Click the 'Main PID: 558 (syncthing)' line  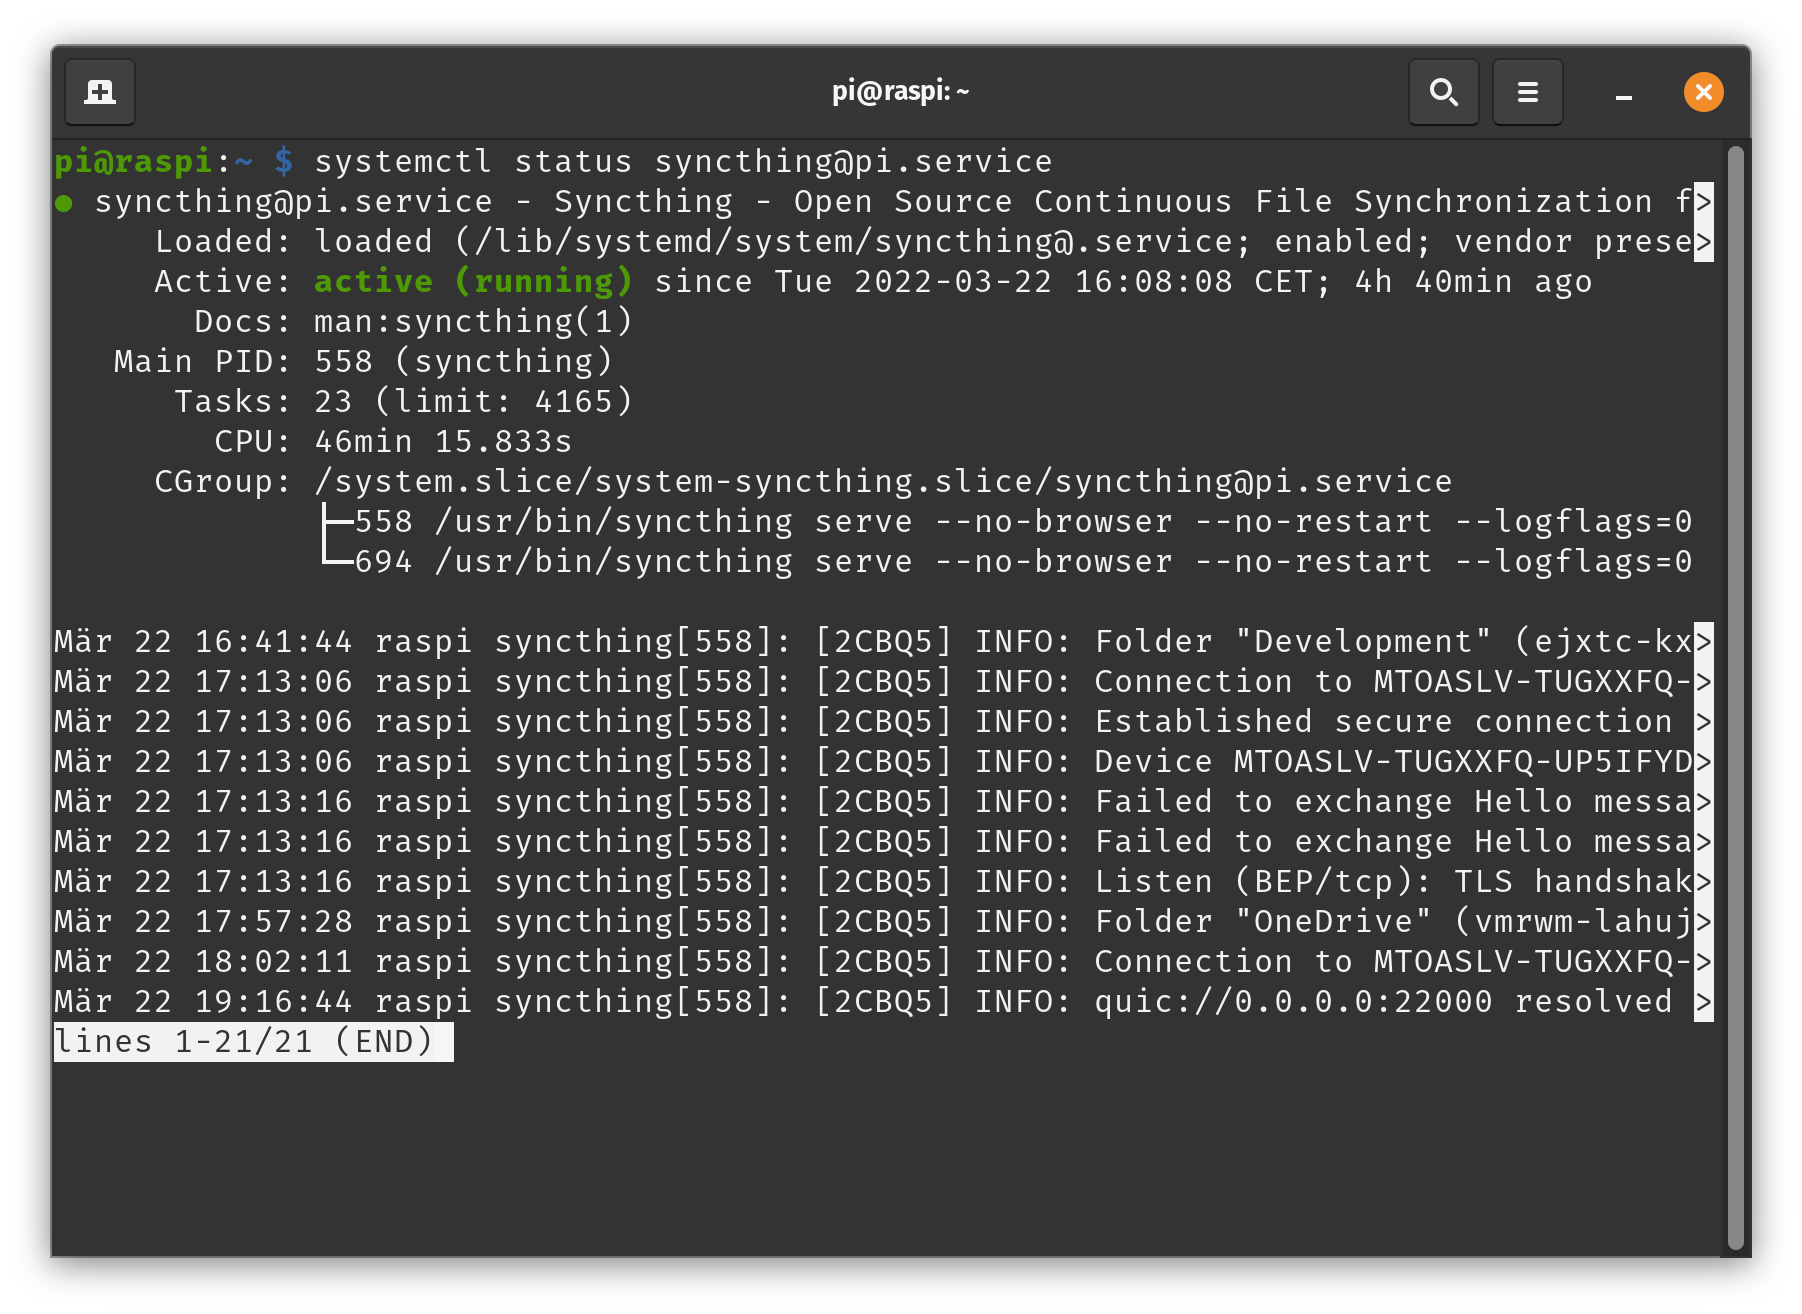point(363,361)
